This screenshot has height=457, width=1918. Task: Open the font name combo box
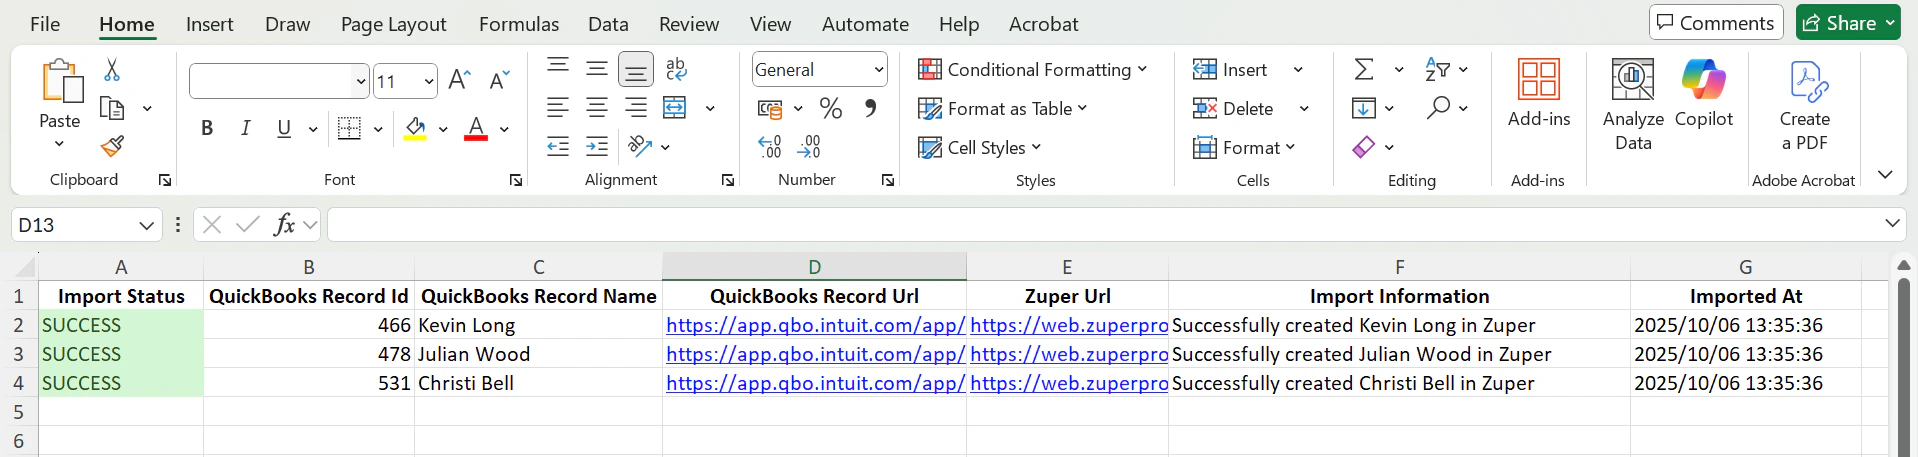coord(279,81)
